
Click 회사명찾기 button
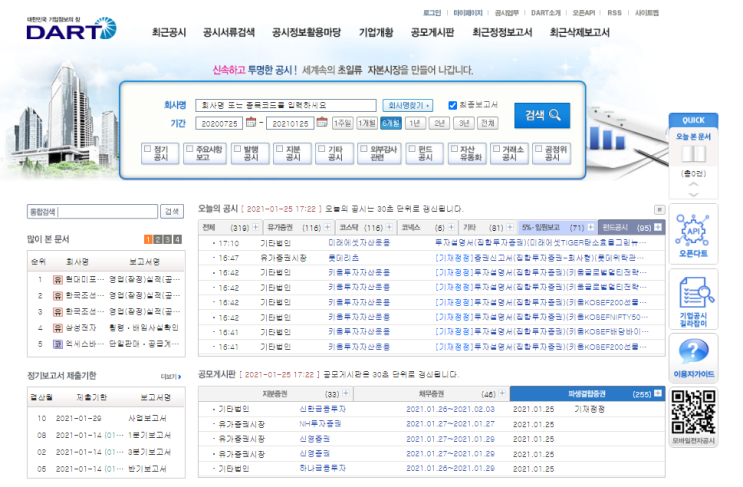click(408, 105)
